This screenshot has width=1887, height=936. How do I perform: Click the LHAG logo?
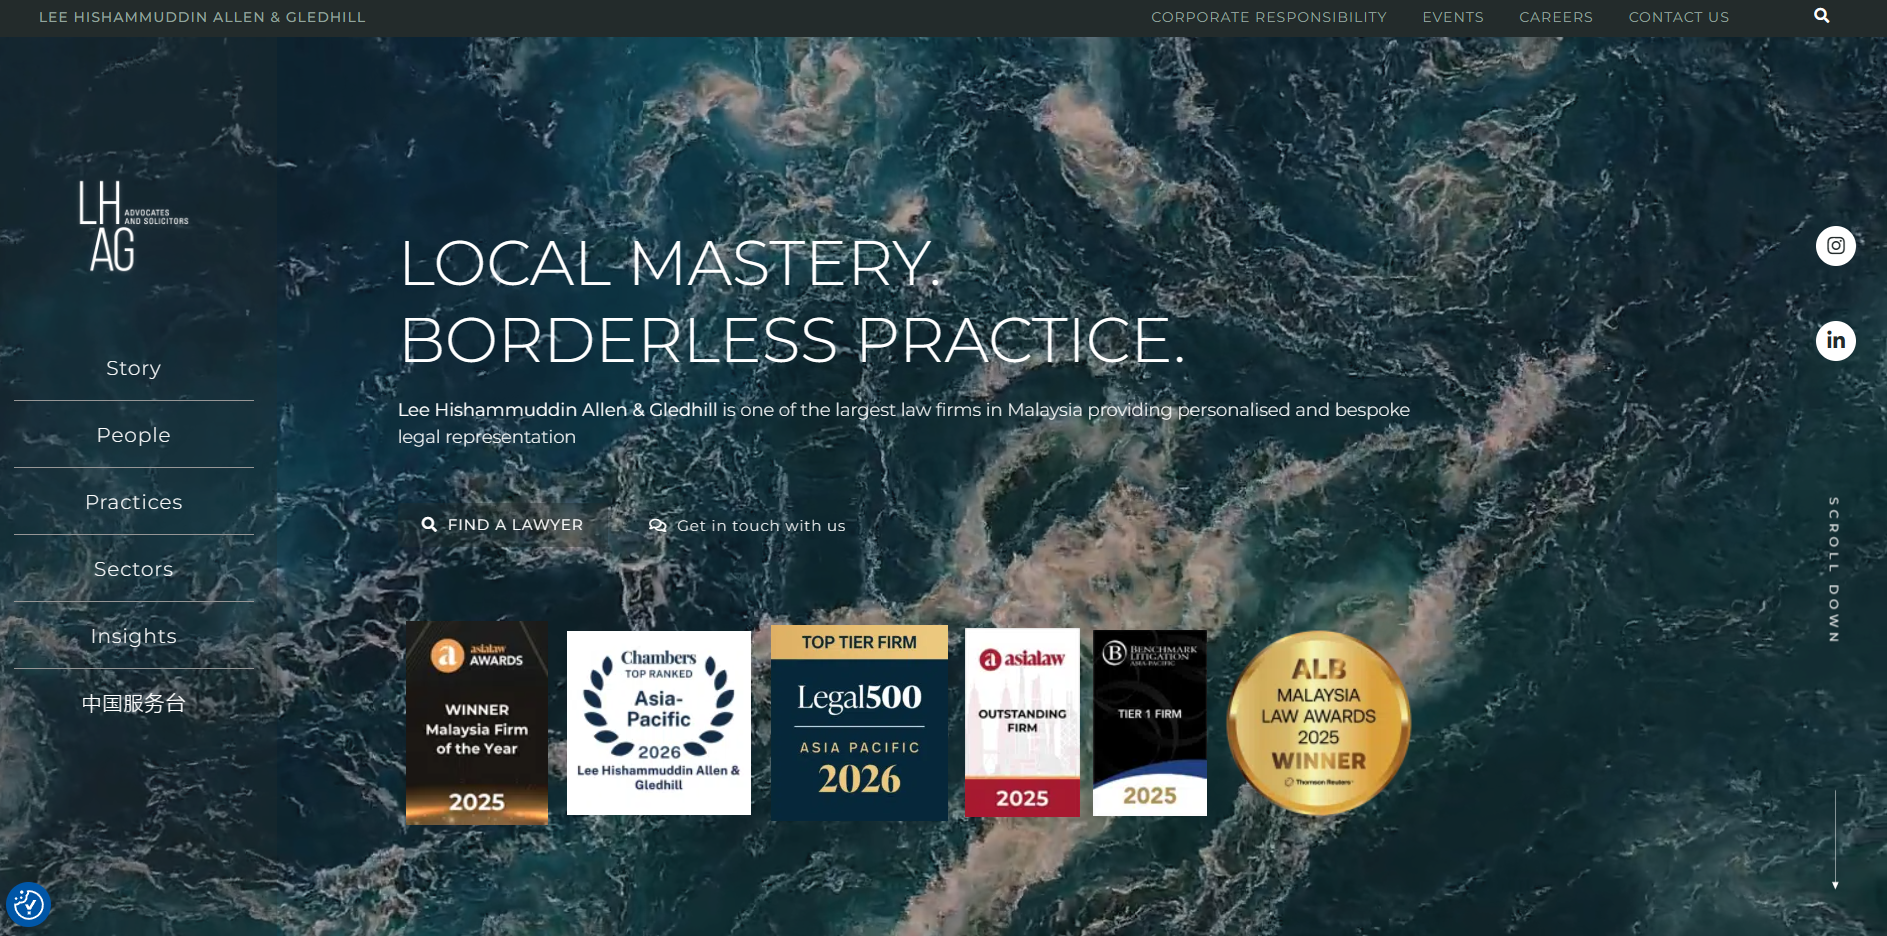(x=133, y=227)
